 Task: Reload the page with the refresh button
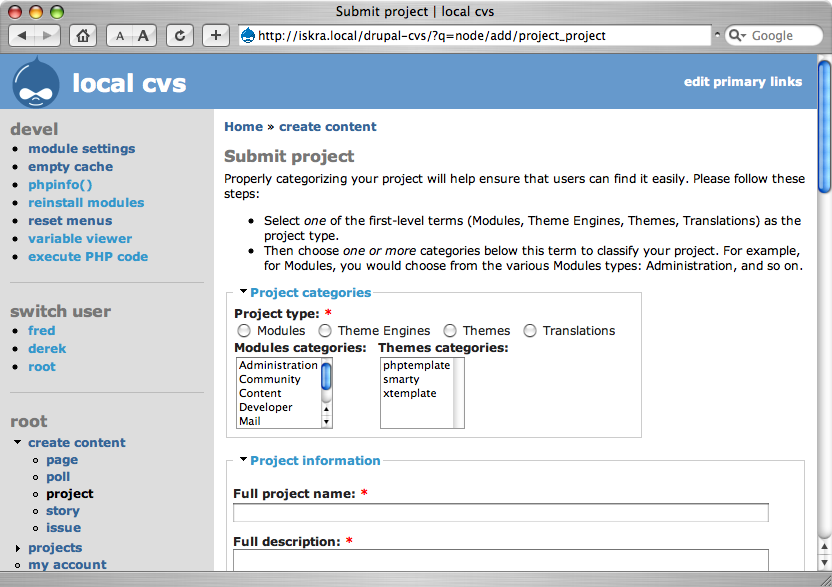click(x=180, y=36)
